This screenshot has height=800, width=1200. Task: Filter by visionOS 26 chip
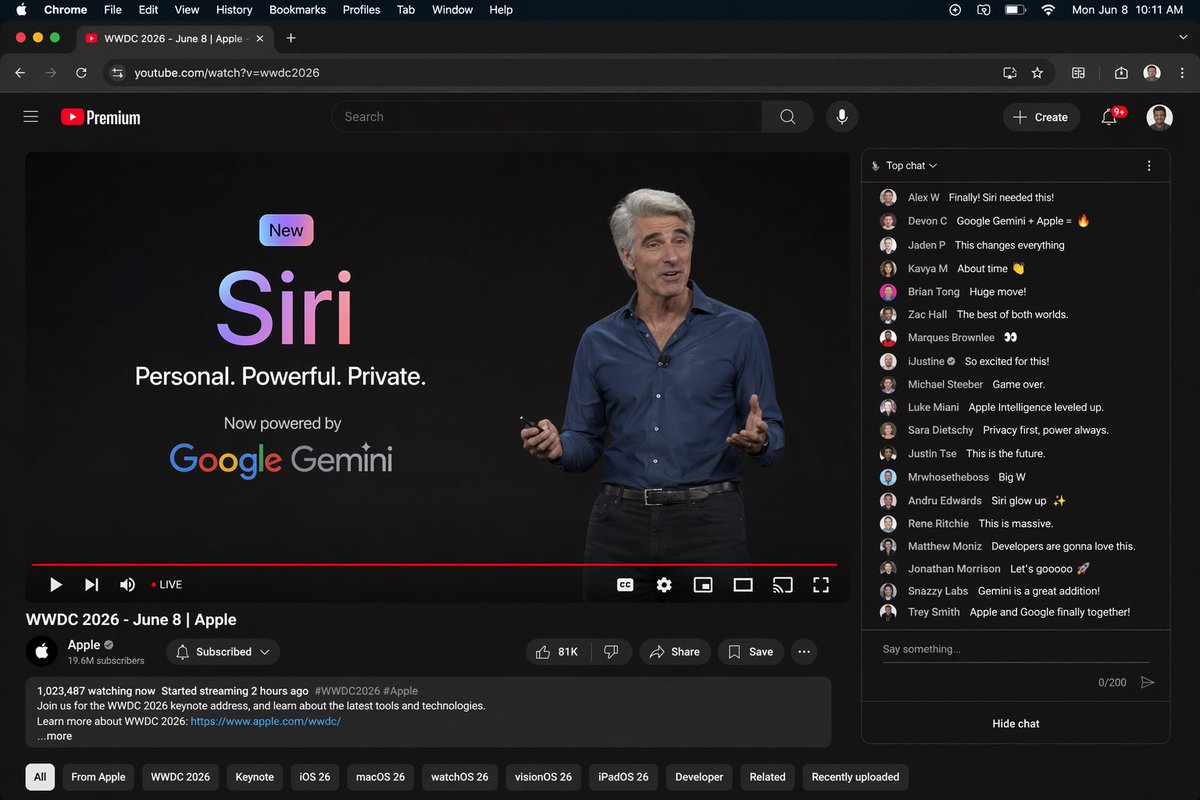point(543,777)
